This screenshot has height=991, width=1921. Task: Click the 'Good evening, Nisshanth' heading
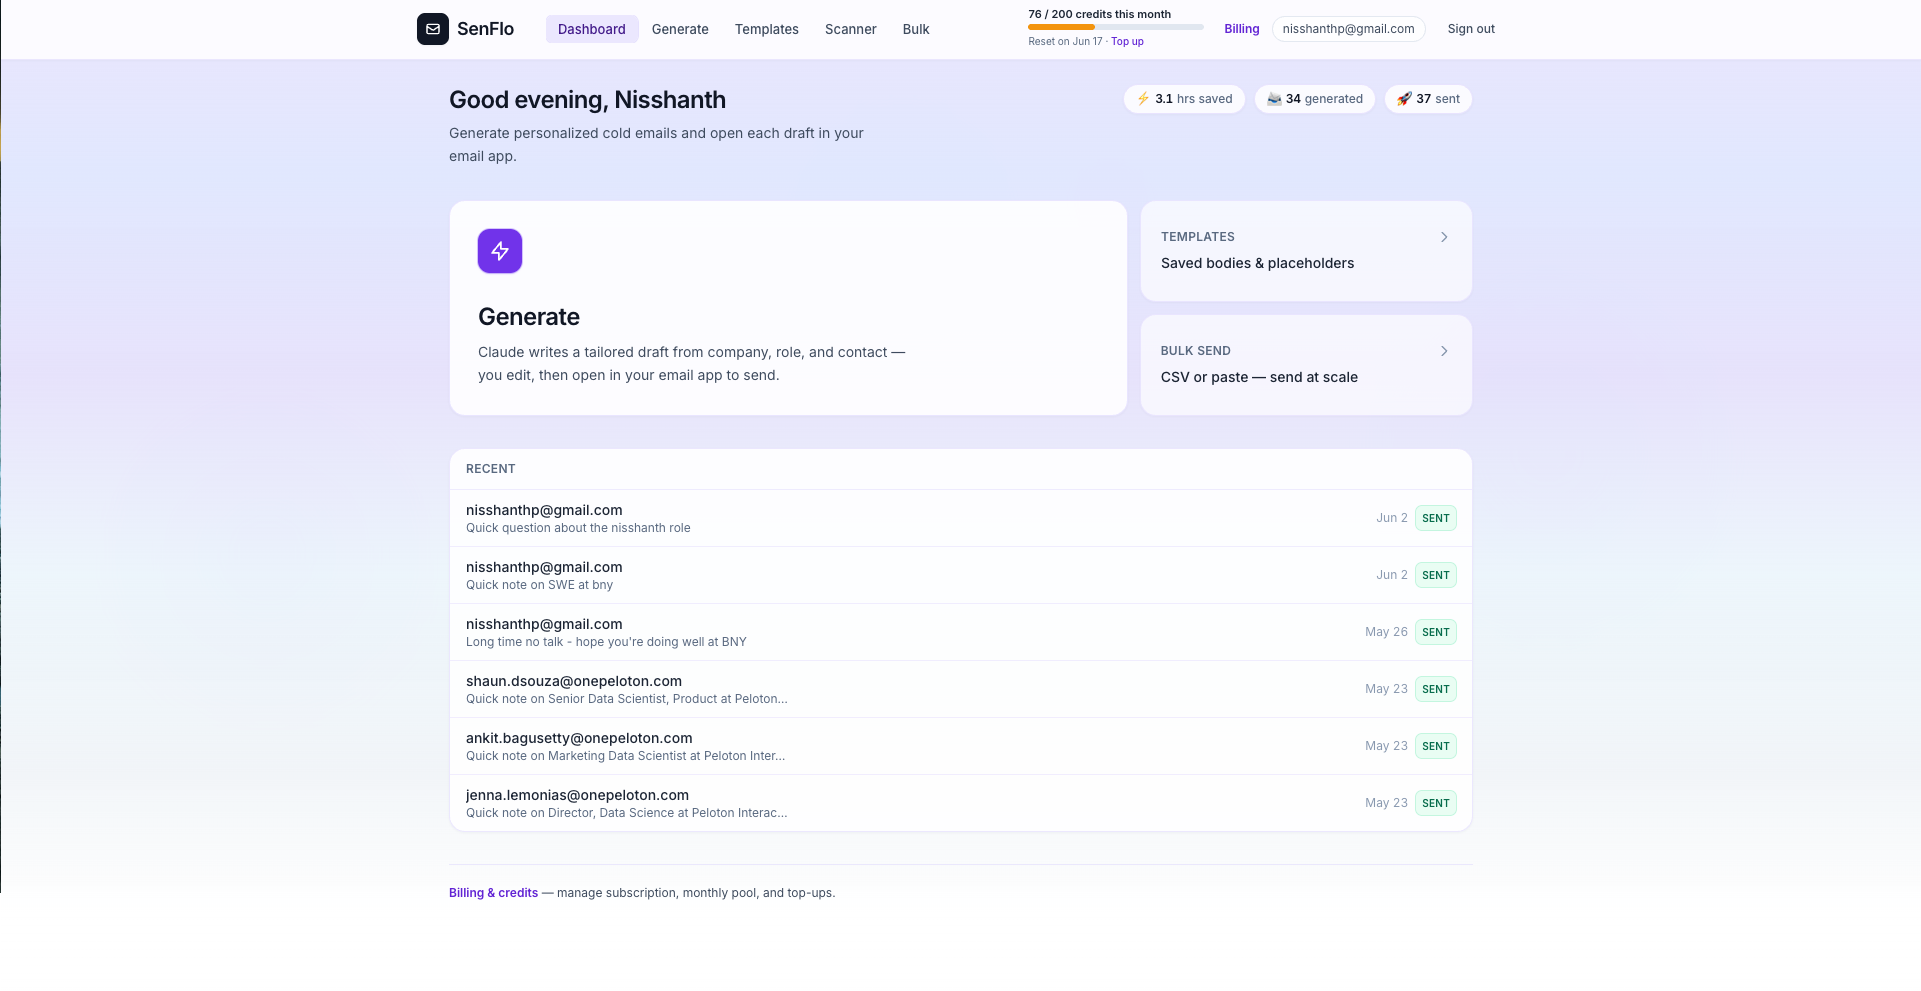[587, 100]
